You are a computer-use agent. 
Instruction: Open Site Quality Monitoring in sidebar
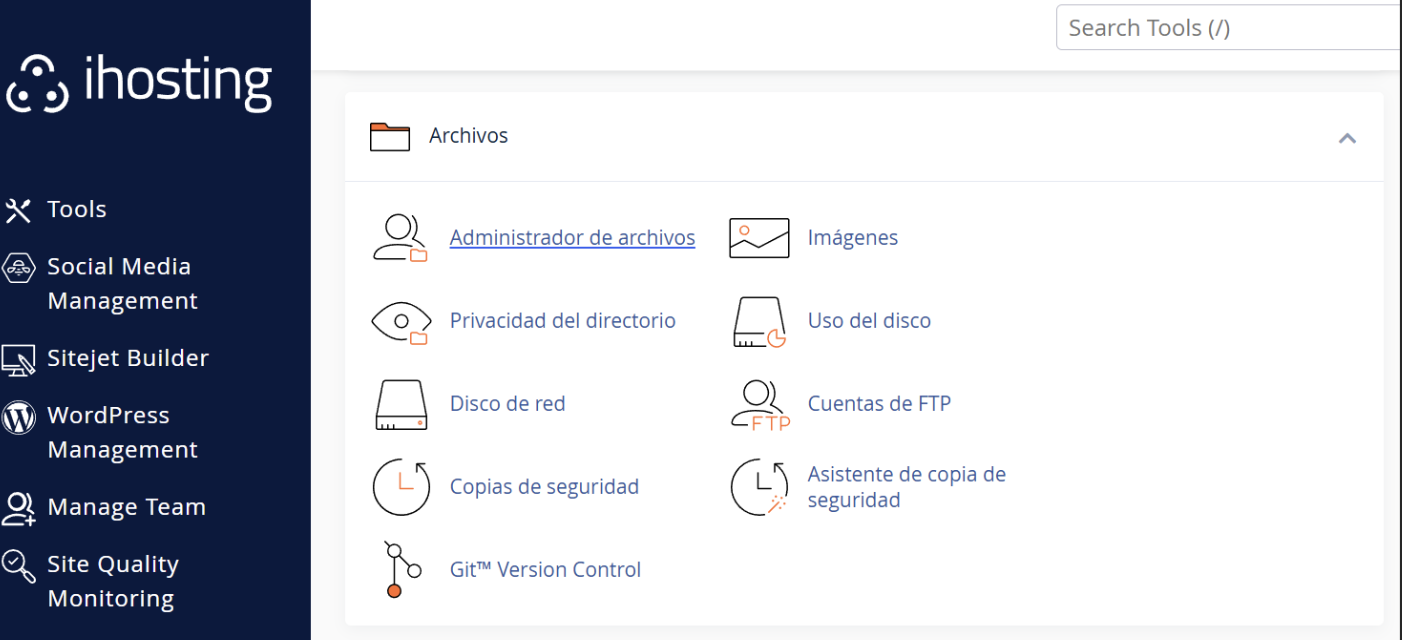click(x=112, y=581)
